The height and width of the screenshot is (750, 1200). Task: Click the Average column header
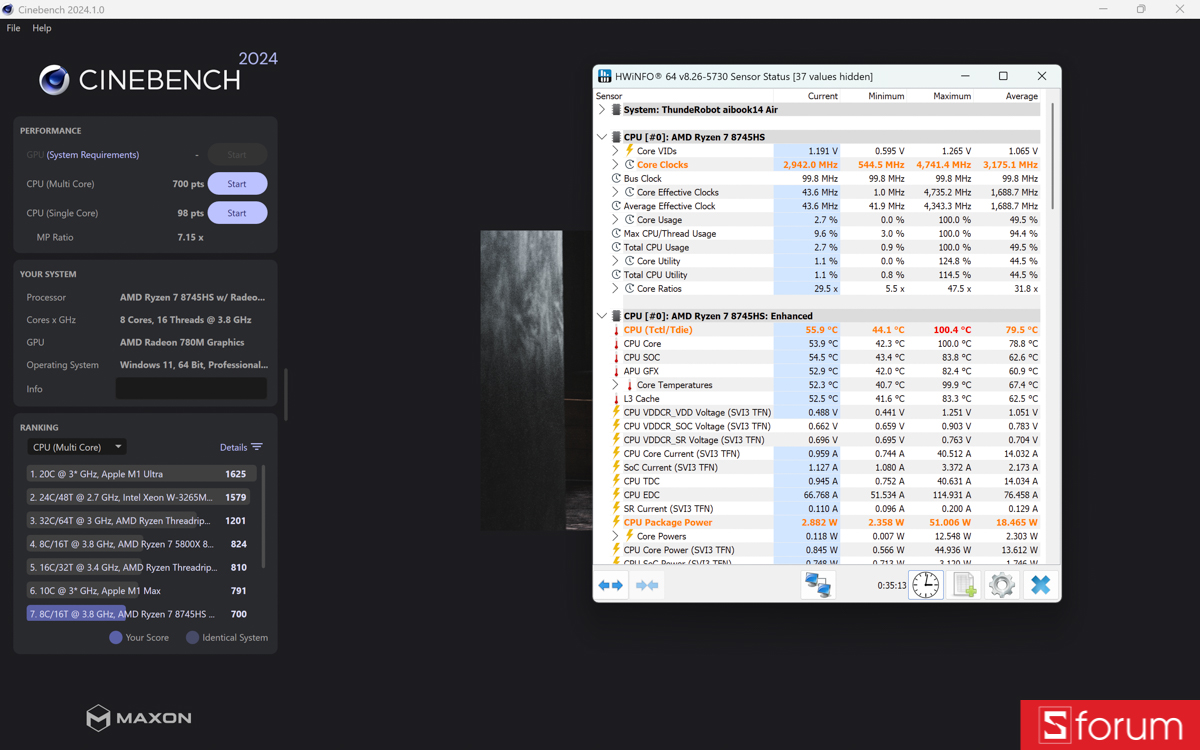pos(1007,96)
